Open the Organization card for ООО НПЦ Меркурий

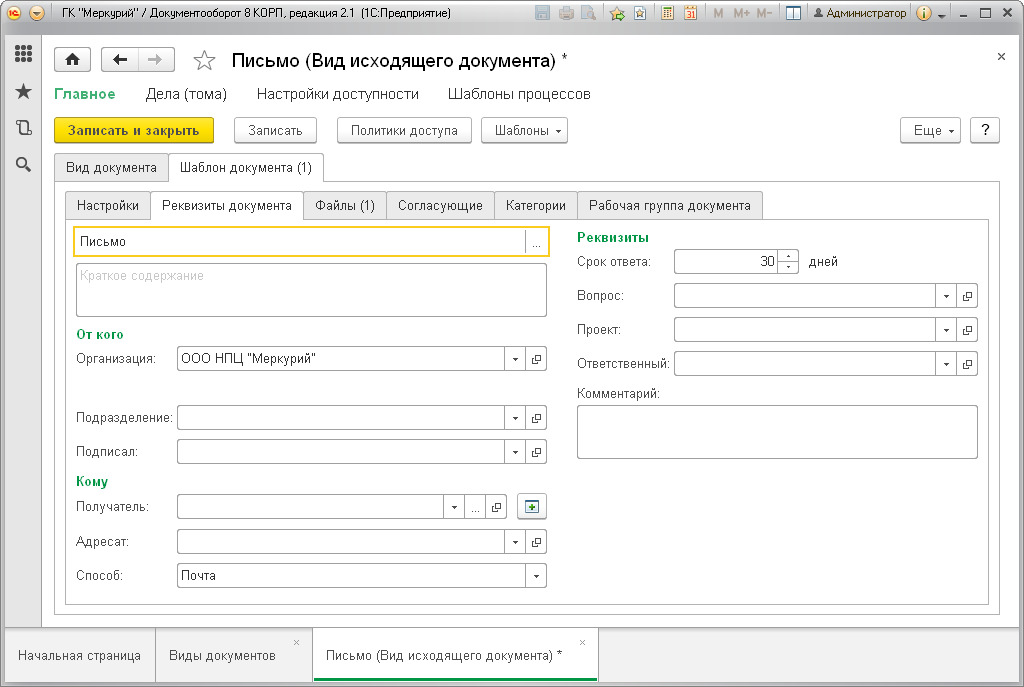point(536,359)
